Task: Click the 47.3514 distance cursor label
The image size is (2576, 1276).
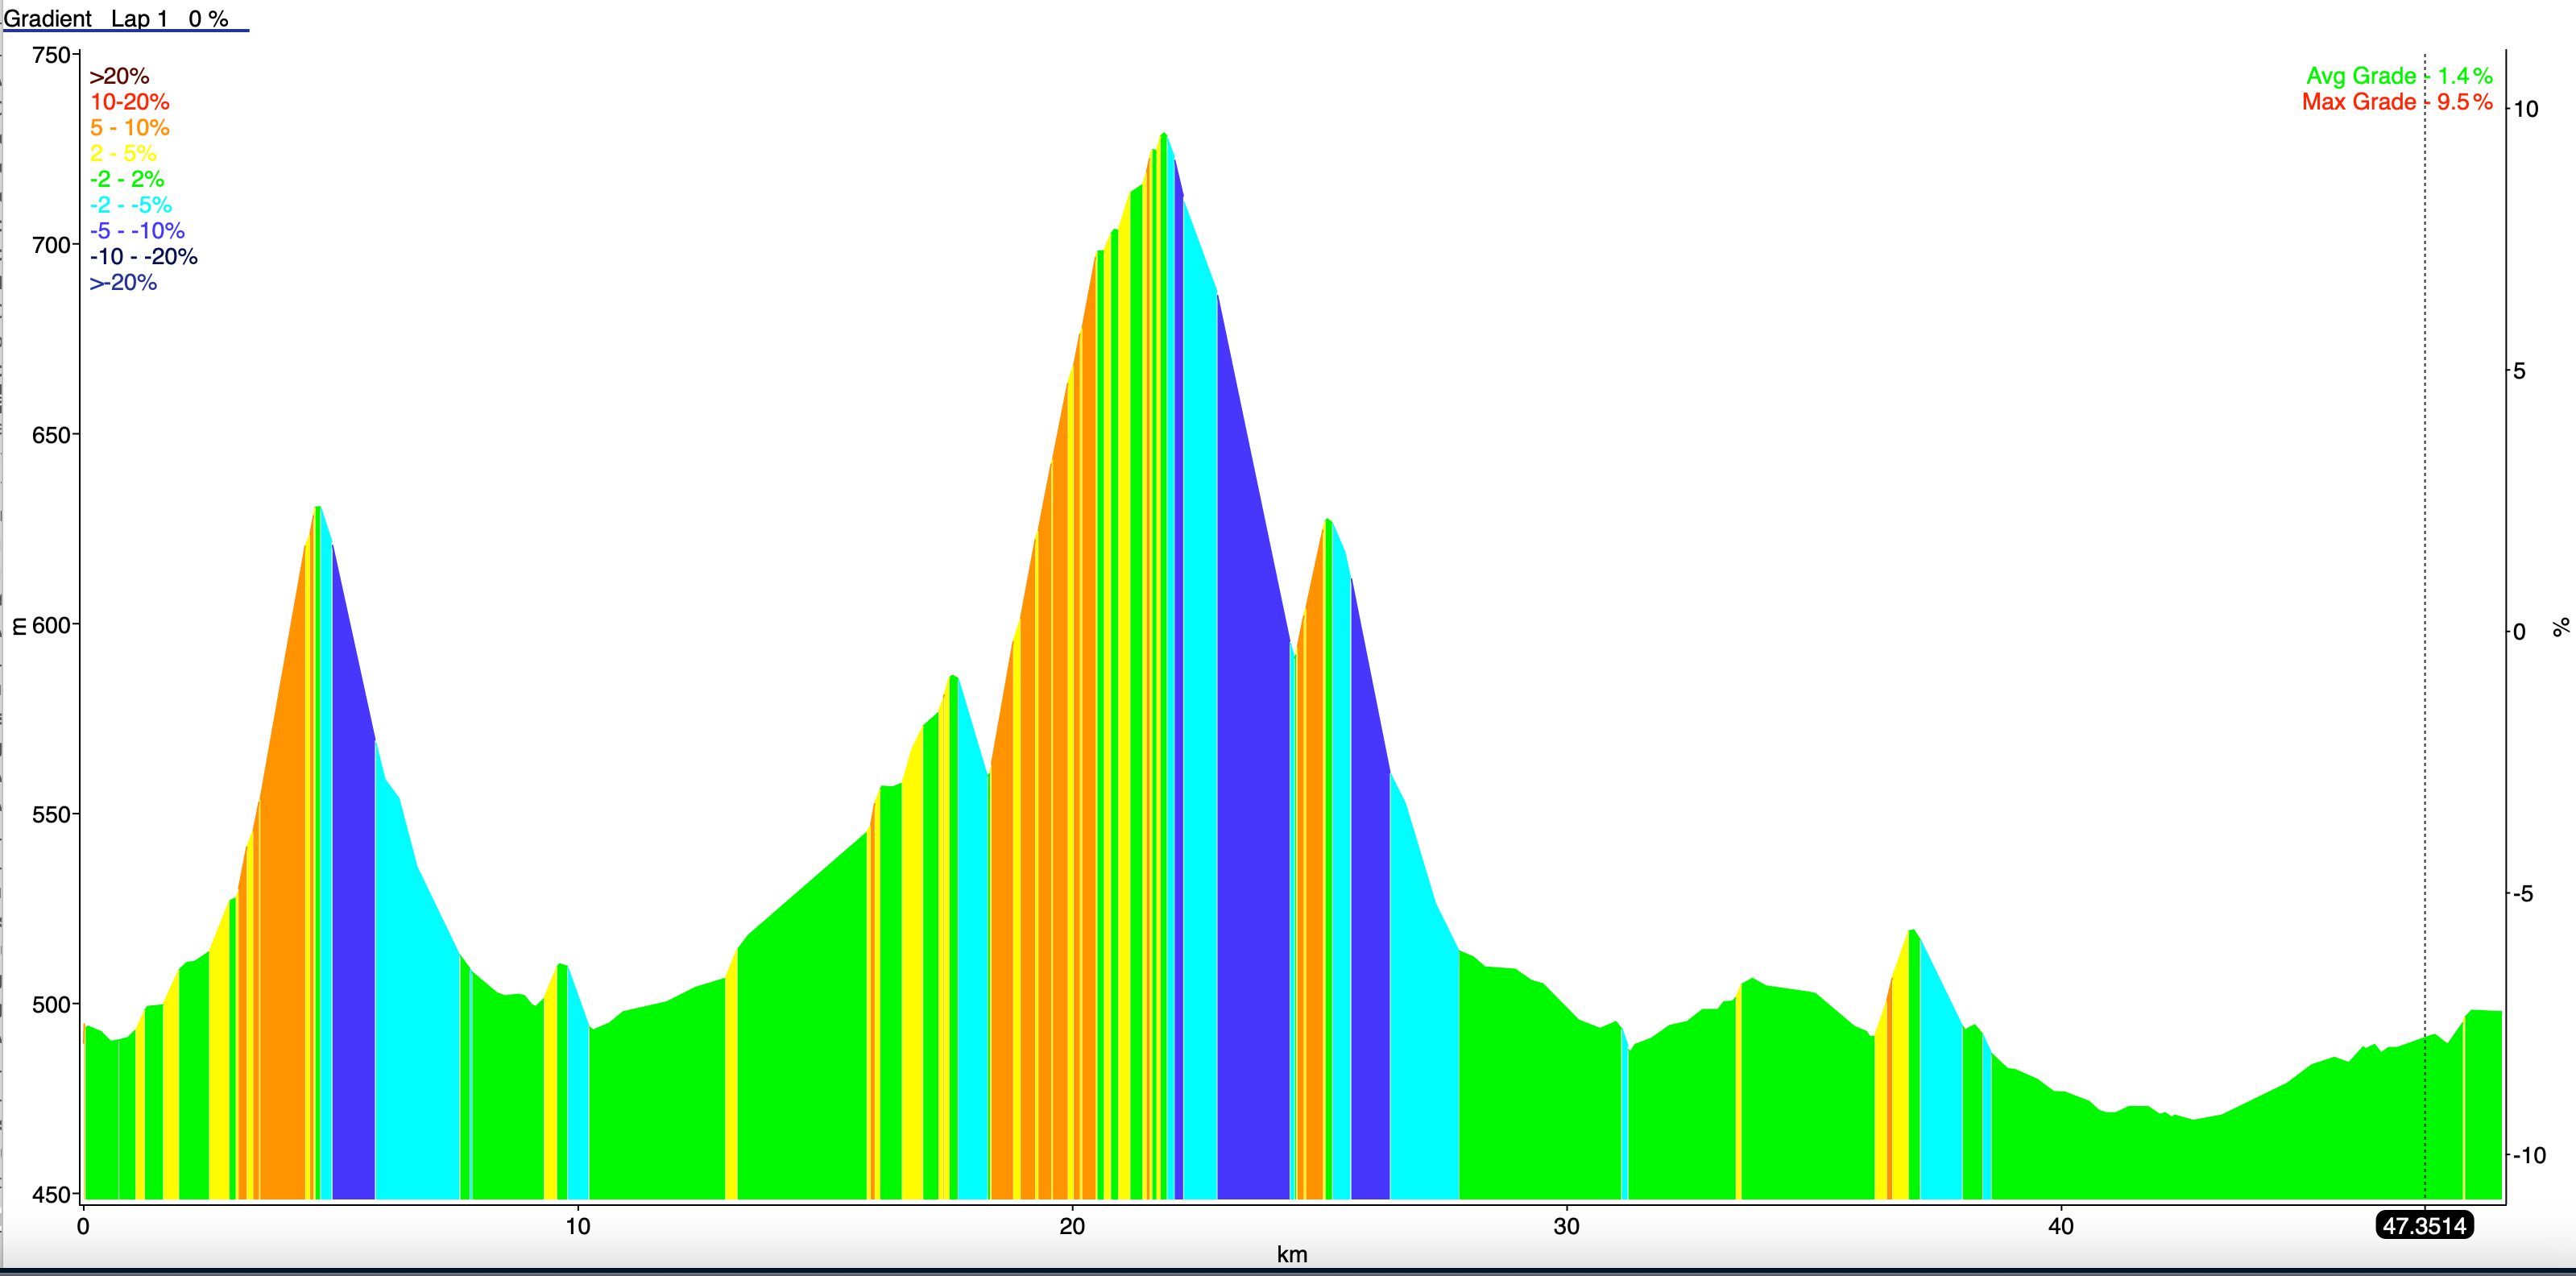Action: (2424, 1225)
